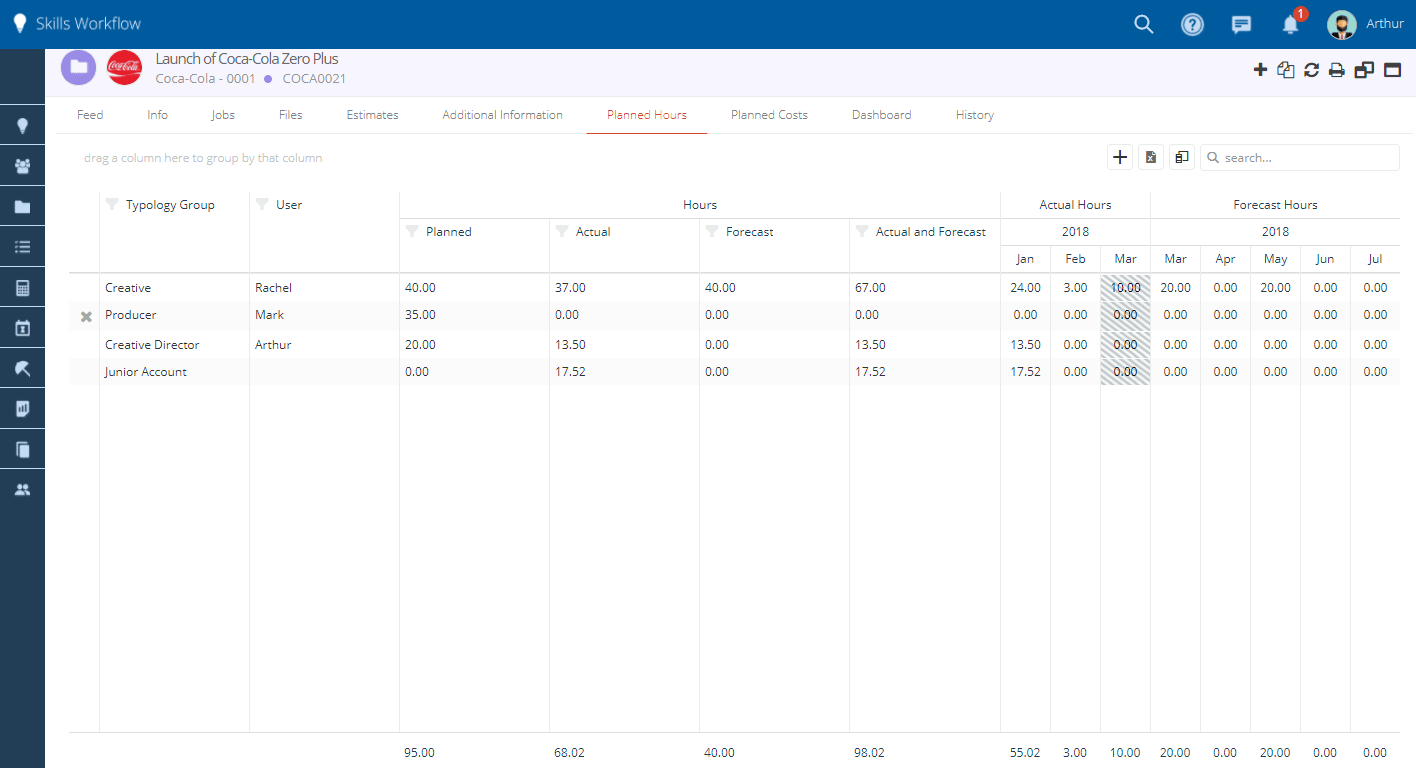1416x768 pixels.
Task: Open the column chooser icon beside search
Action: [1182, 157]
